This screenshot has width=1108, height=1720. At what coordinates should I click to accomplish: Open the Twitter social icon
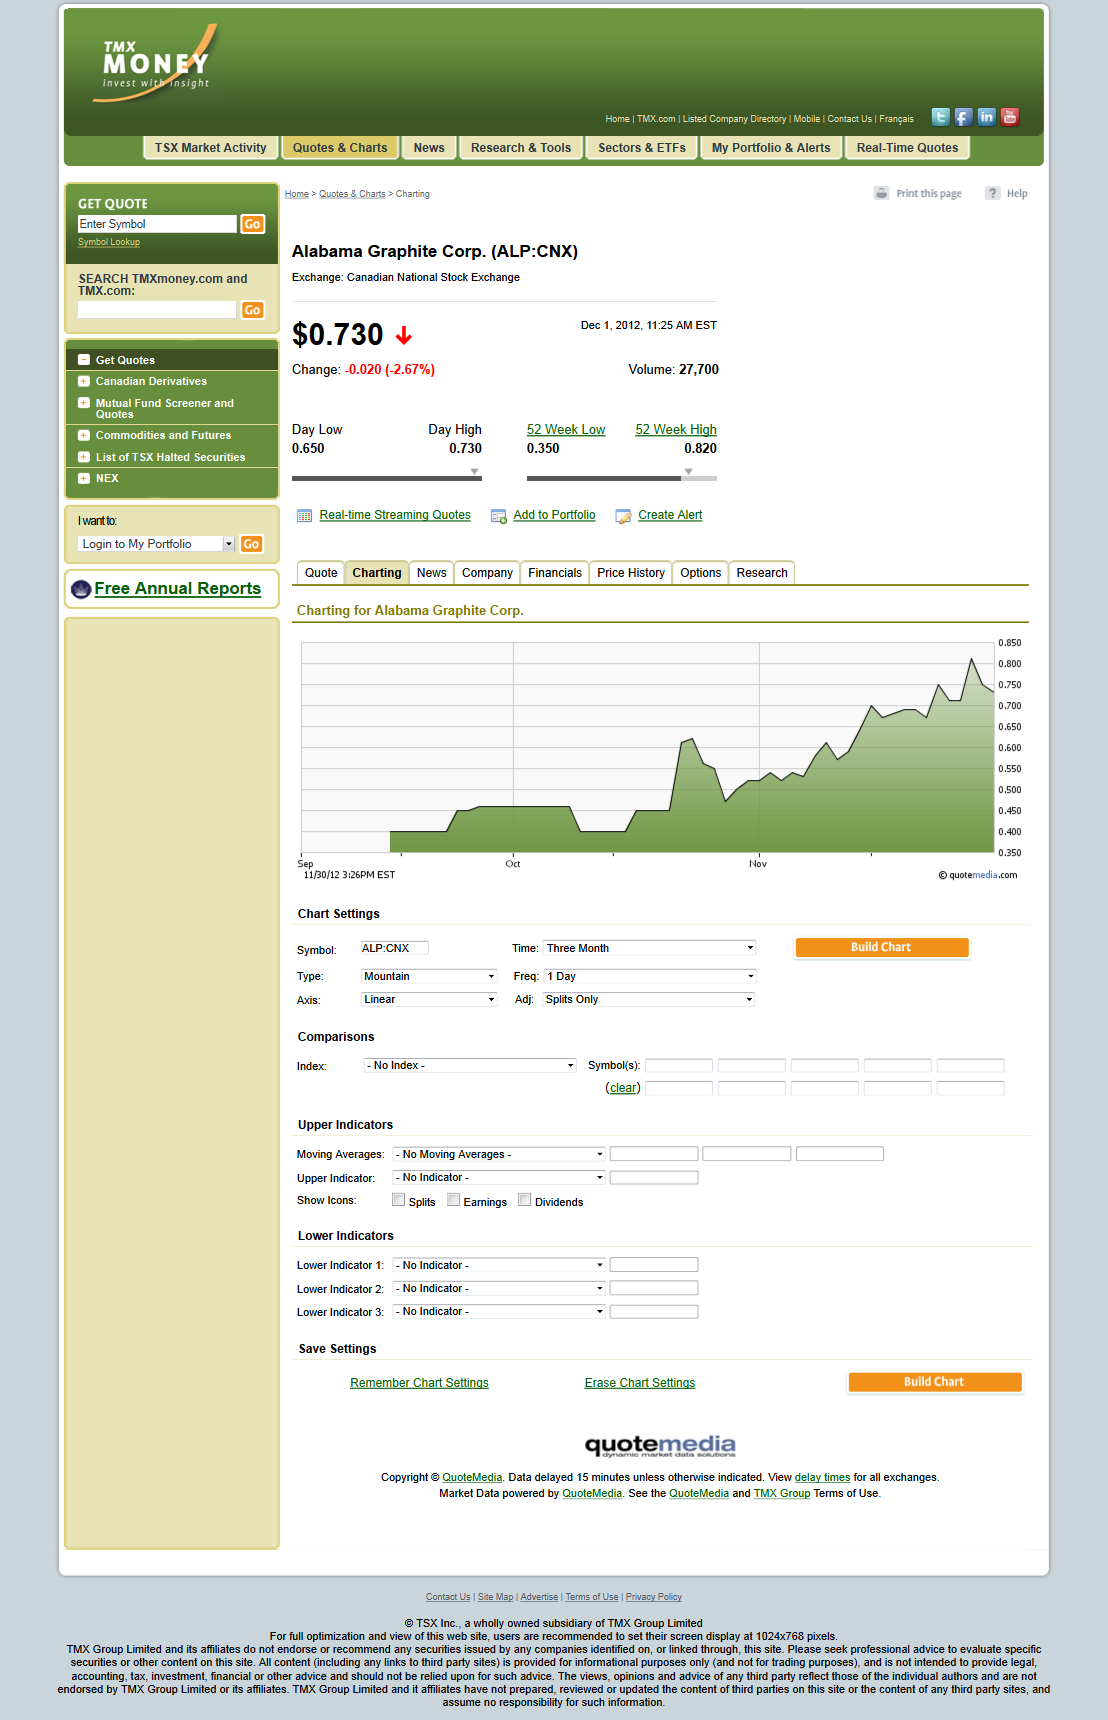tap(940, 117)
